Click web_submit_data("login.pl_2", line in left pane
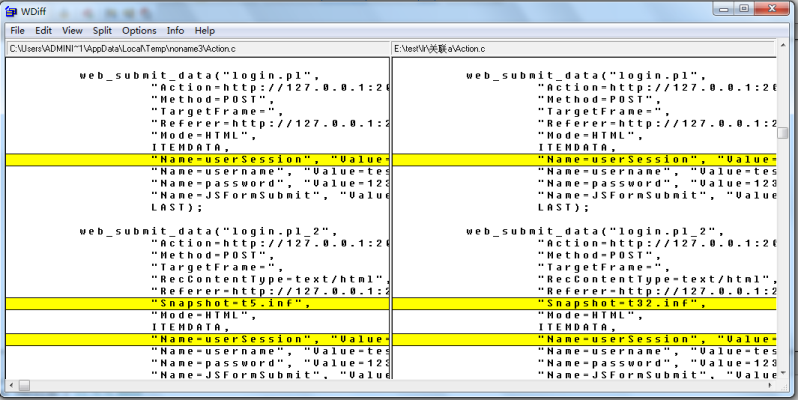The image size is (798, 400). pyautogui.click(x=209, y=232)
